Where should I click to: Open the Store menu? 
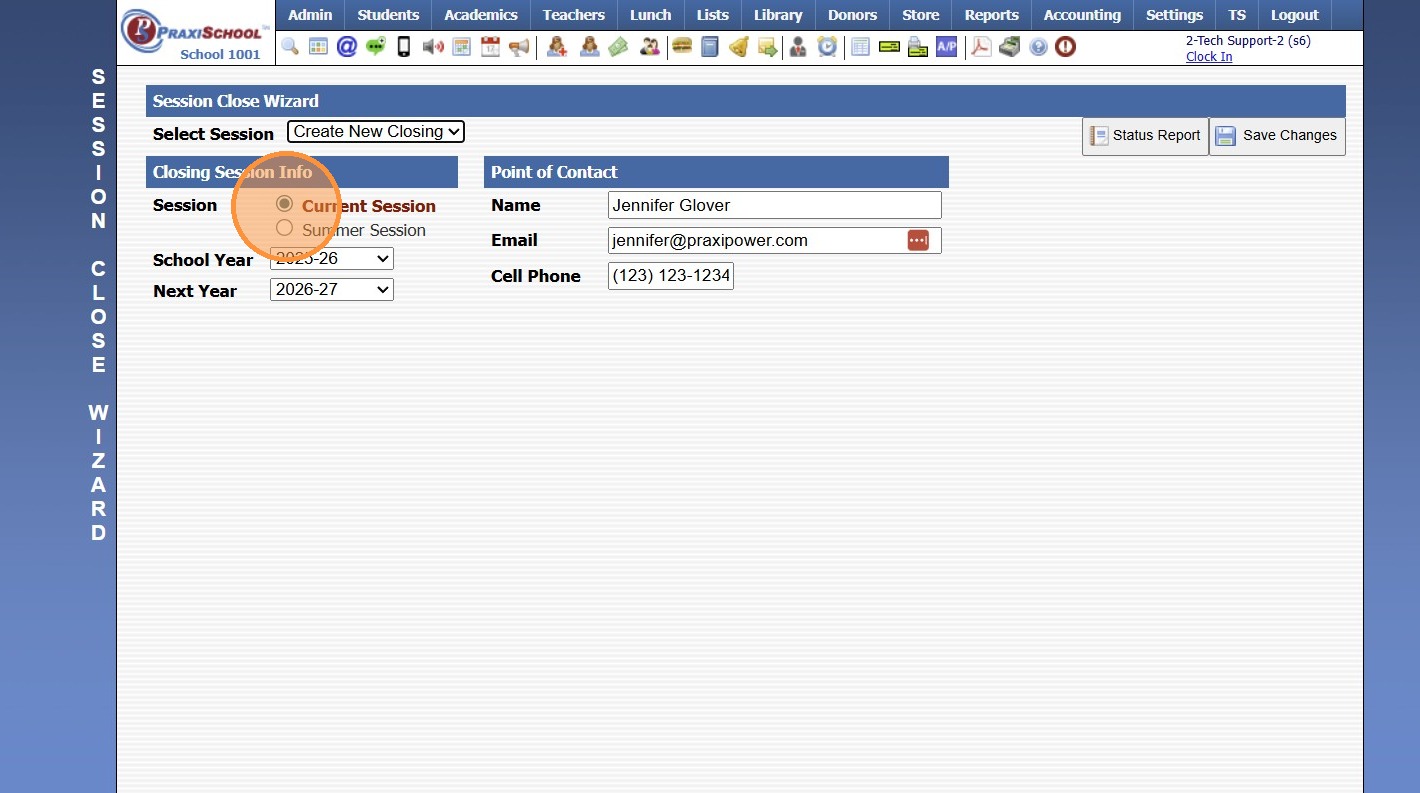pyautogui.click(x=921, y=15)
